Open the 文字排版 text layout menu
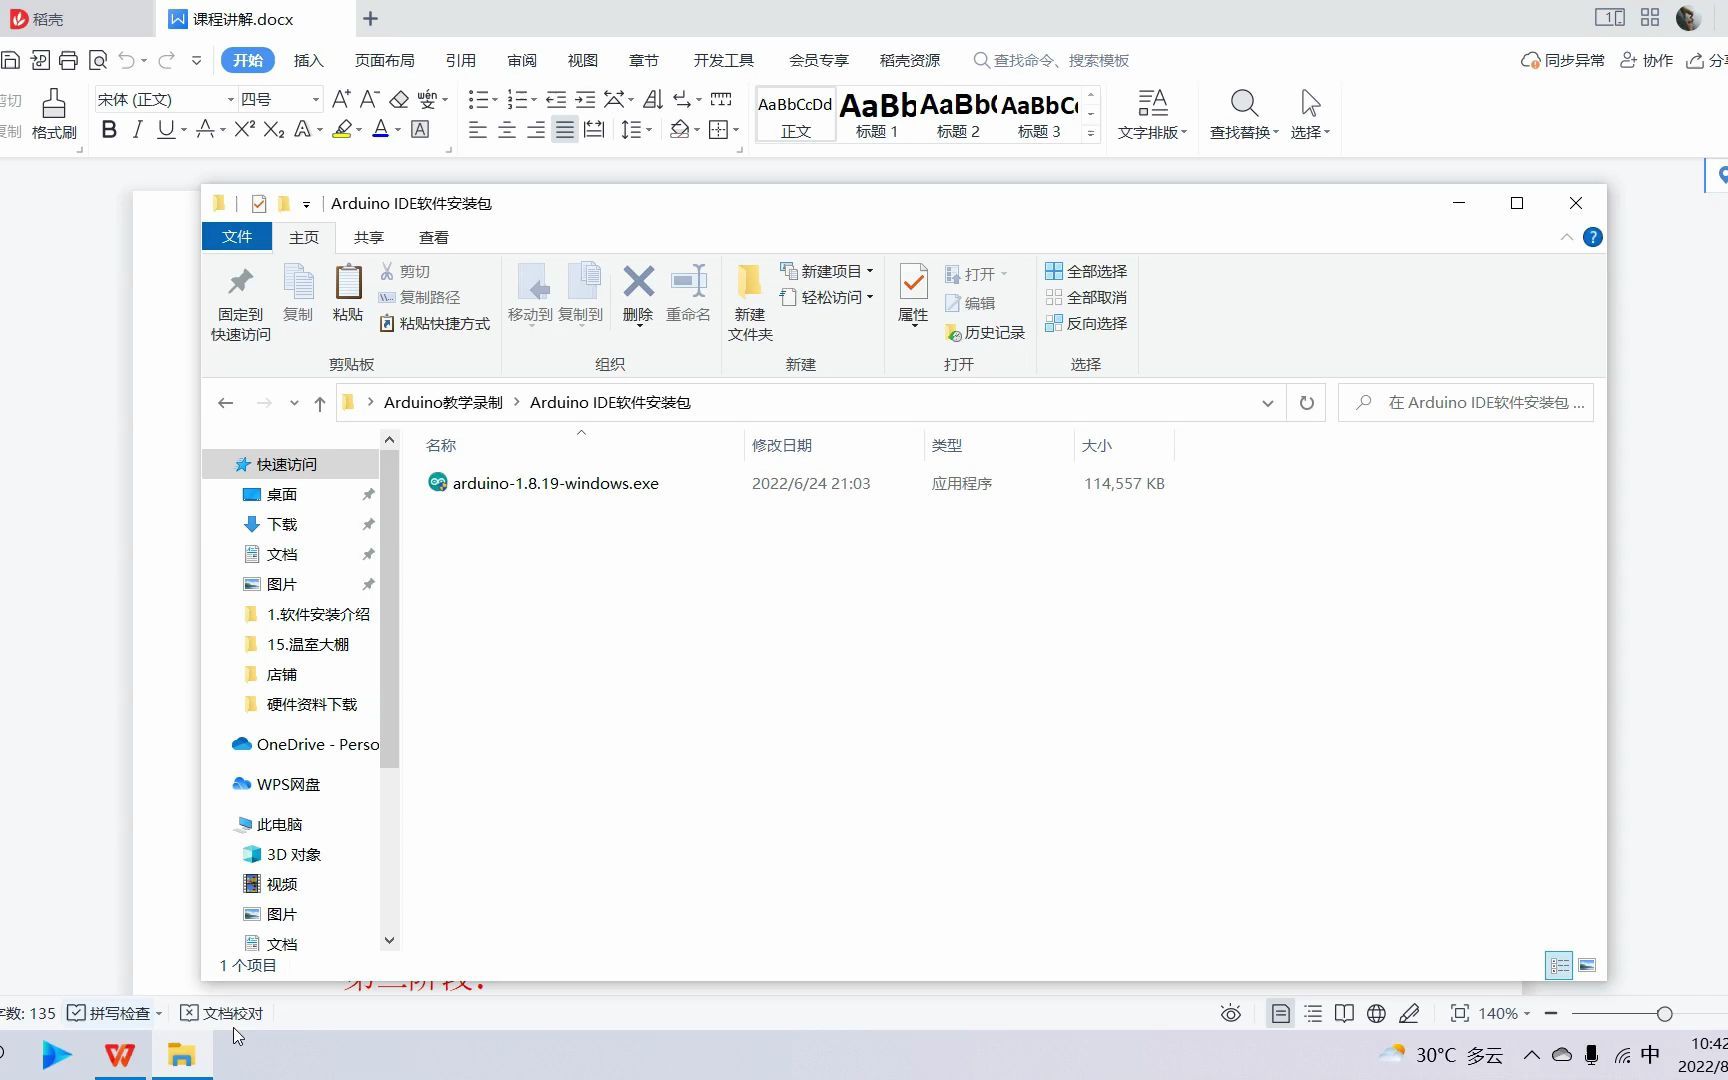The height and width of the screenshot is (1080, 1728). pos(1152,114)
